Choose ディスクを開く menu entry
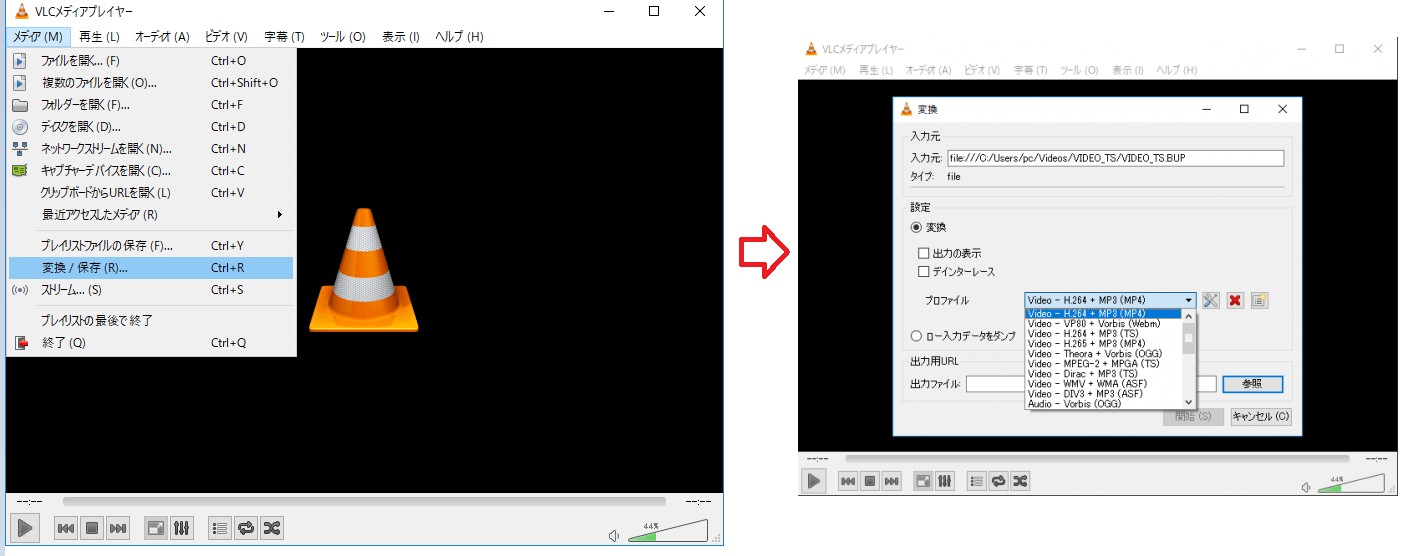The image size is (1414, 556). pyautogui.click(x=151, y=127)
